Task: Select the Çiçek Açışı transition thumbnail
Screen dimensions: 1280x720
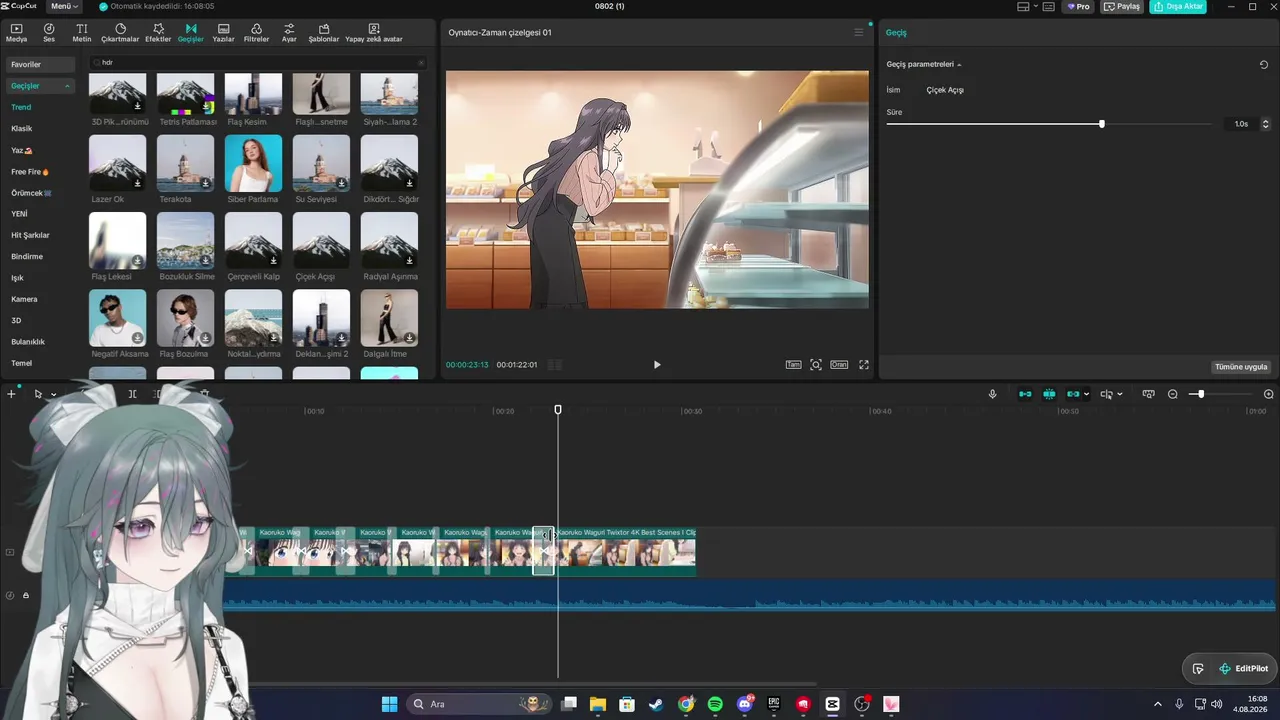Action: (321, 241)
